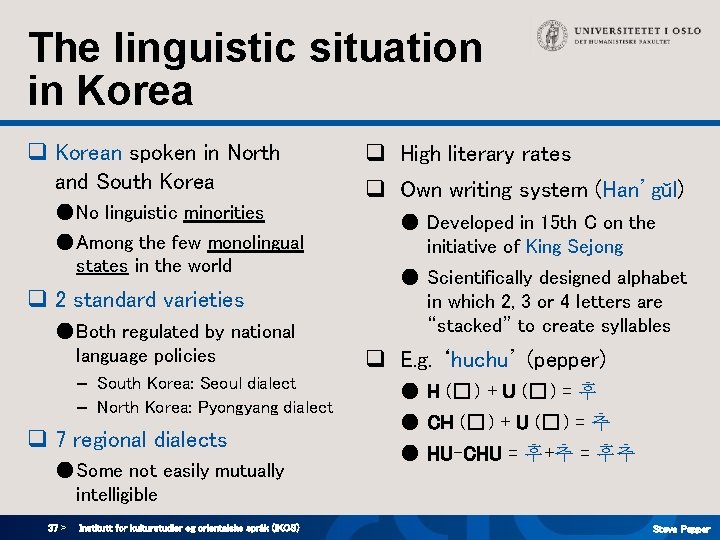This screenshot has width=720, height=540.
Task: Click the 'HU-CHU' bold label
Action: pos(464,454)
